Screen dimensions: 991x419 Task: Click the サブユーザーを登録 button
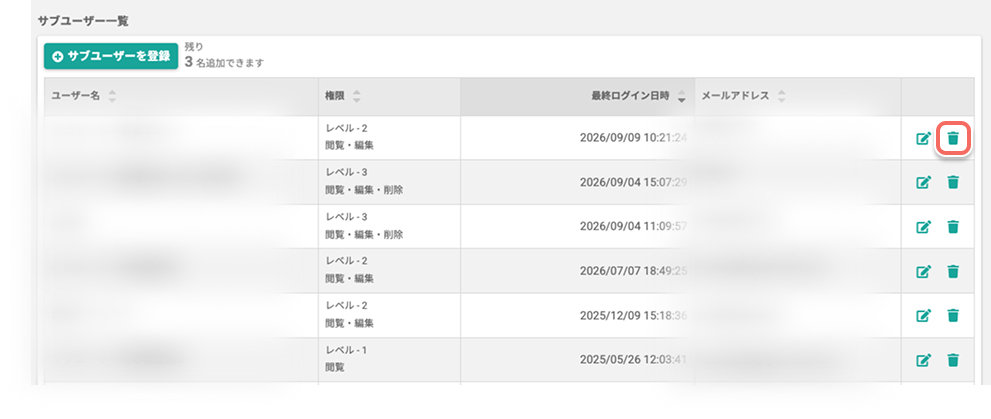pyautogui.click(x=111, y=56)
